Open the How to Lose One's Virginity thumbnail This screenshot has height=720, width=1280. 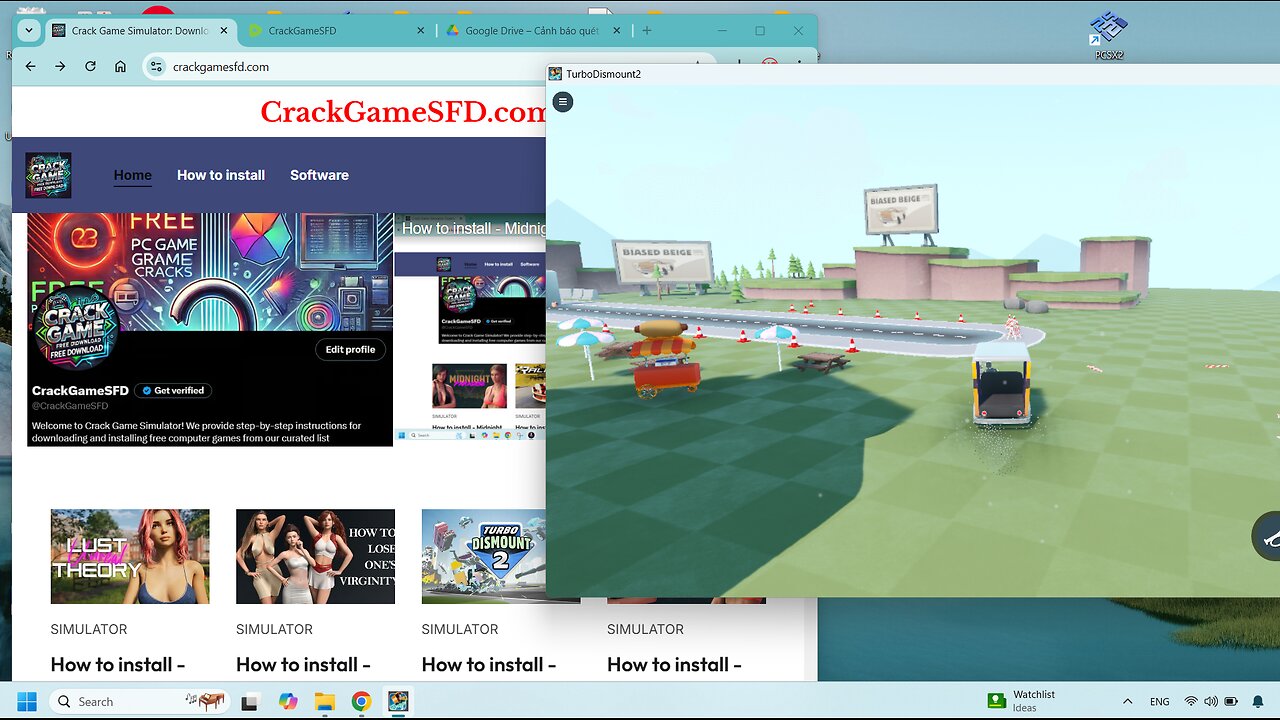[x=315, y=556]
